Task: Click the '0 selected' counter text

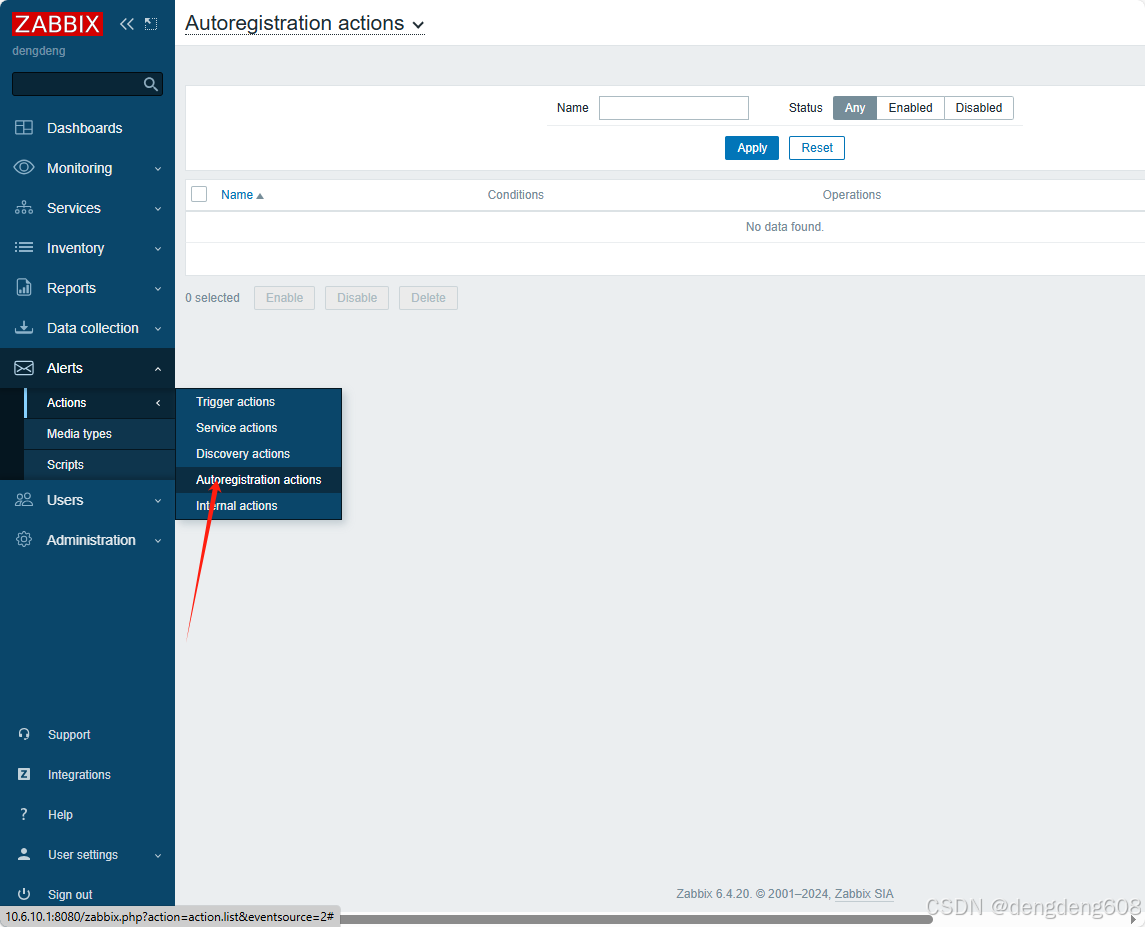Action: (x=212, y=297)
